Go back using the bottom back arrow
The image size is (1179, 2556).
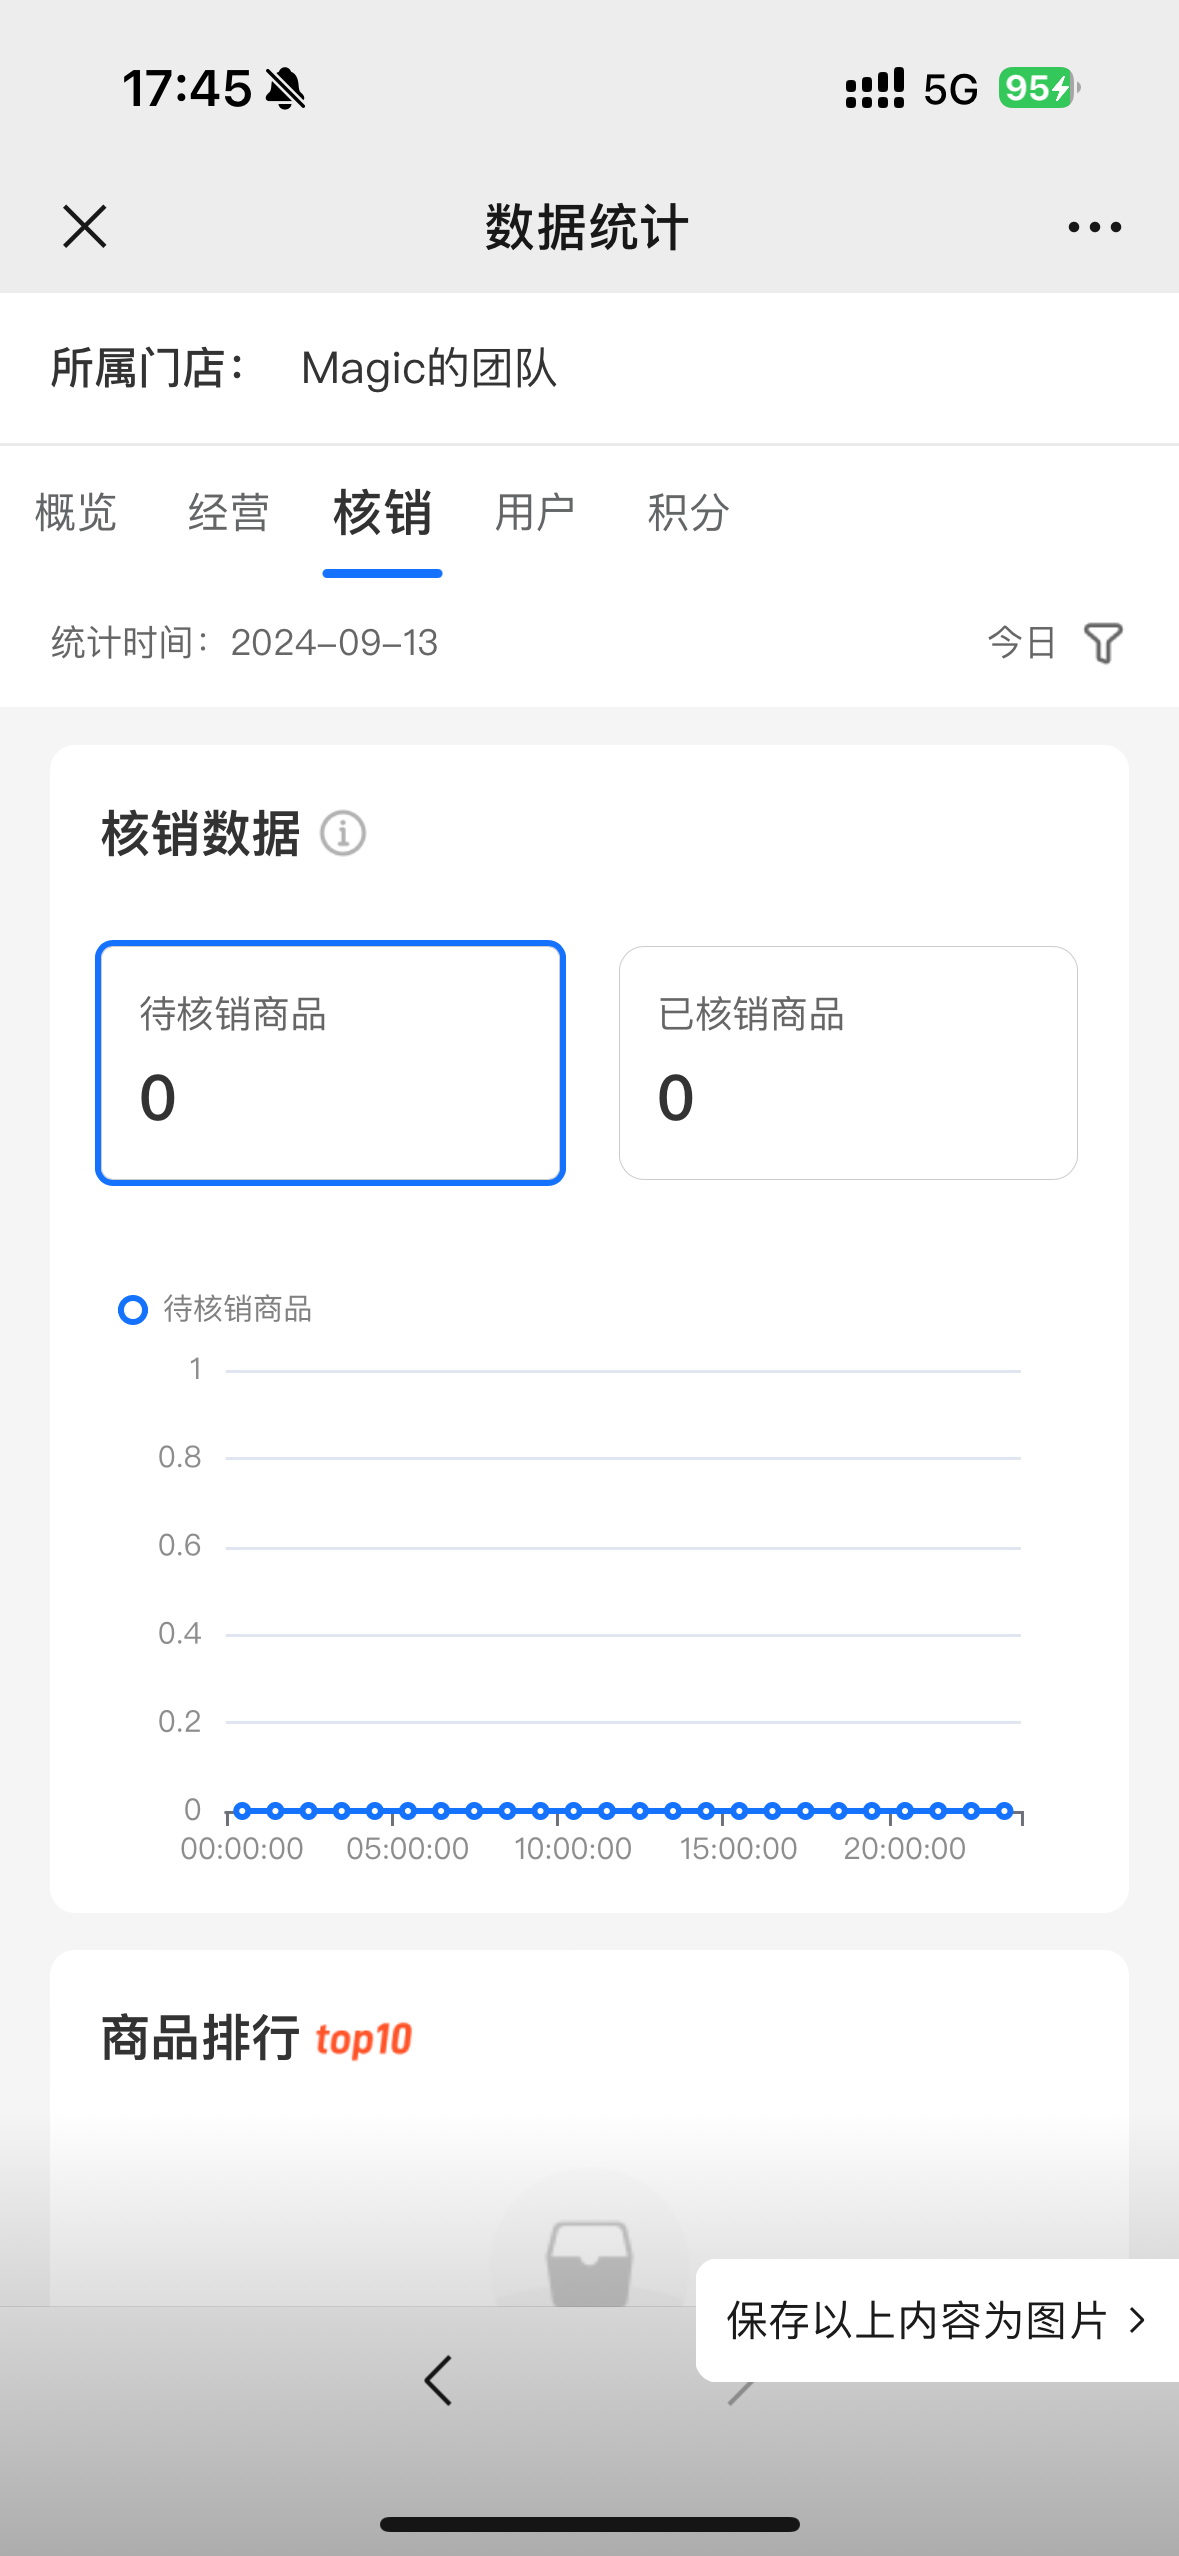click(x=438, y=2380)
